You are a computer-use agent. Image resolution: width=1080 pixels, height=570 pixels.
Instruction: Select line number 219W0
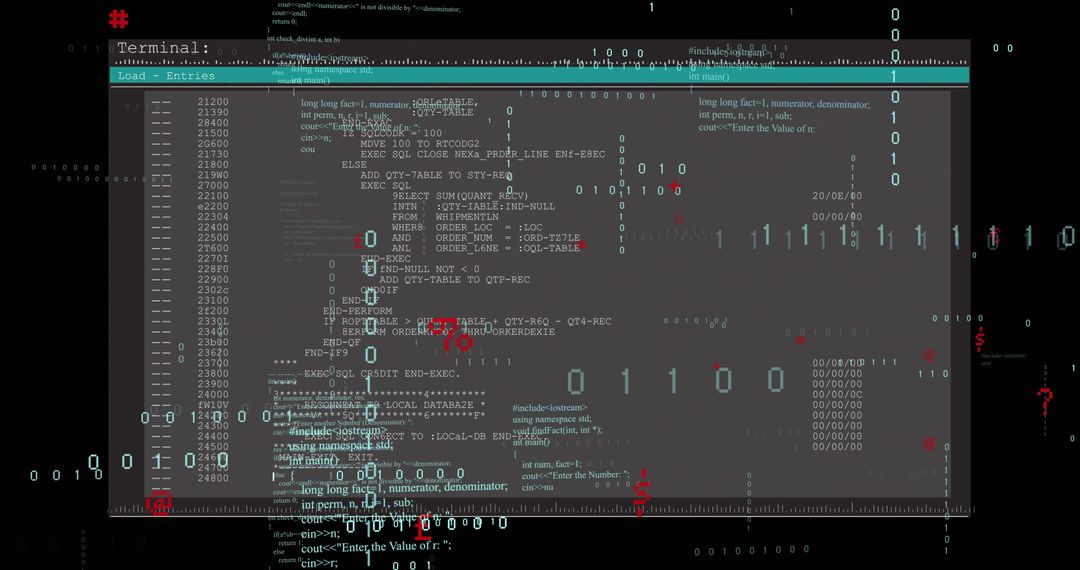pyautogui.click(x=213, y=175)
